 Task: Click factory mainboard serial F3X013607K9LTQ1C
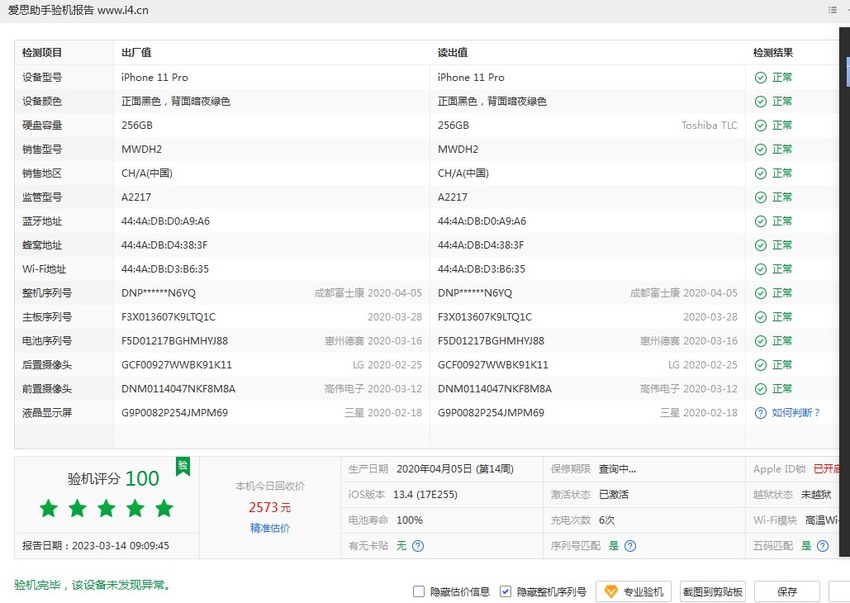tap(169, 317)
